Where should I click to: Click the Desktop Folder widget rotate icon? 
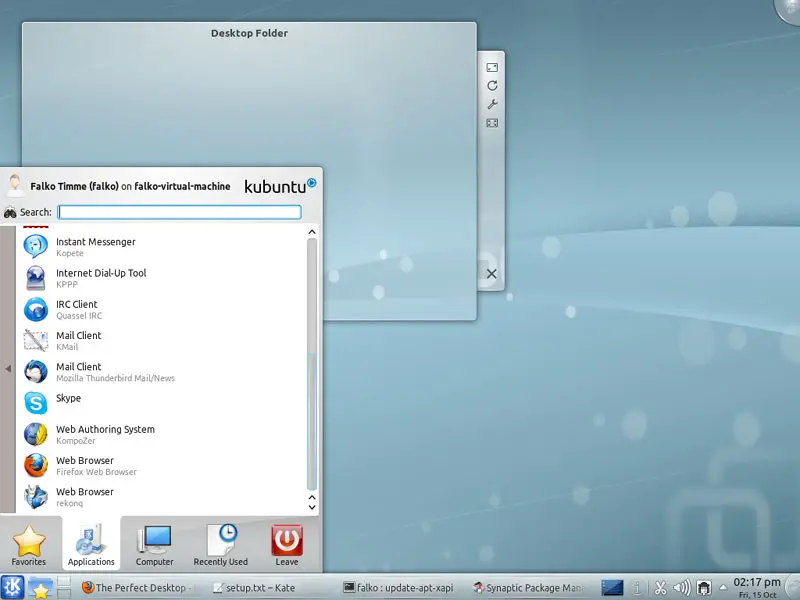492,86
